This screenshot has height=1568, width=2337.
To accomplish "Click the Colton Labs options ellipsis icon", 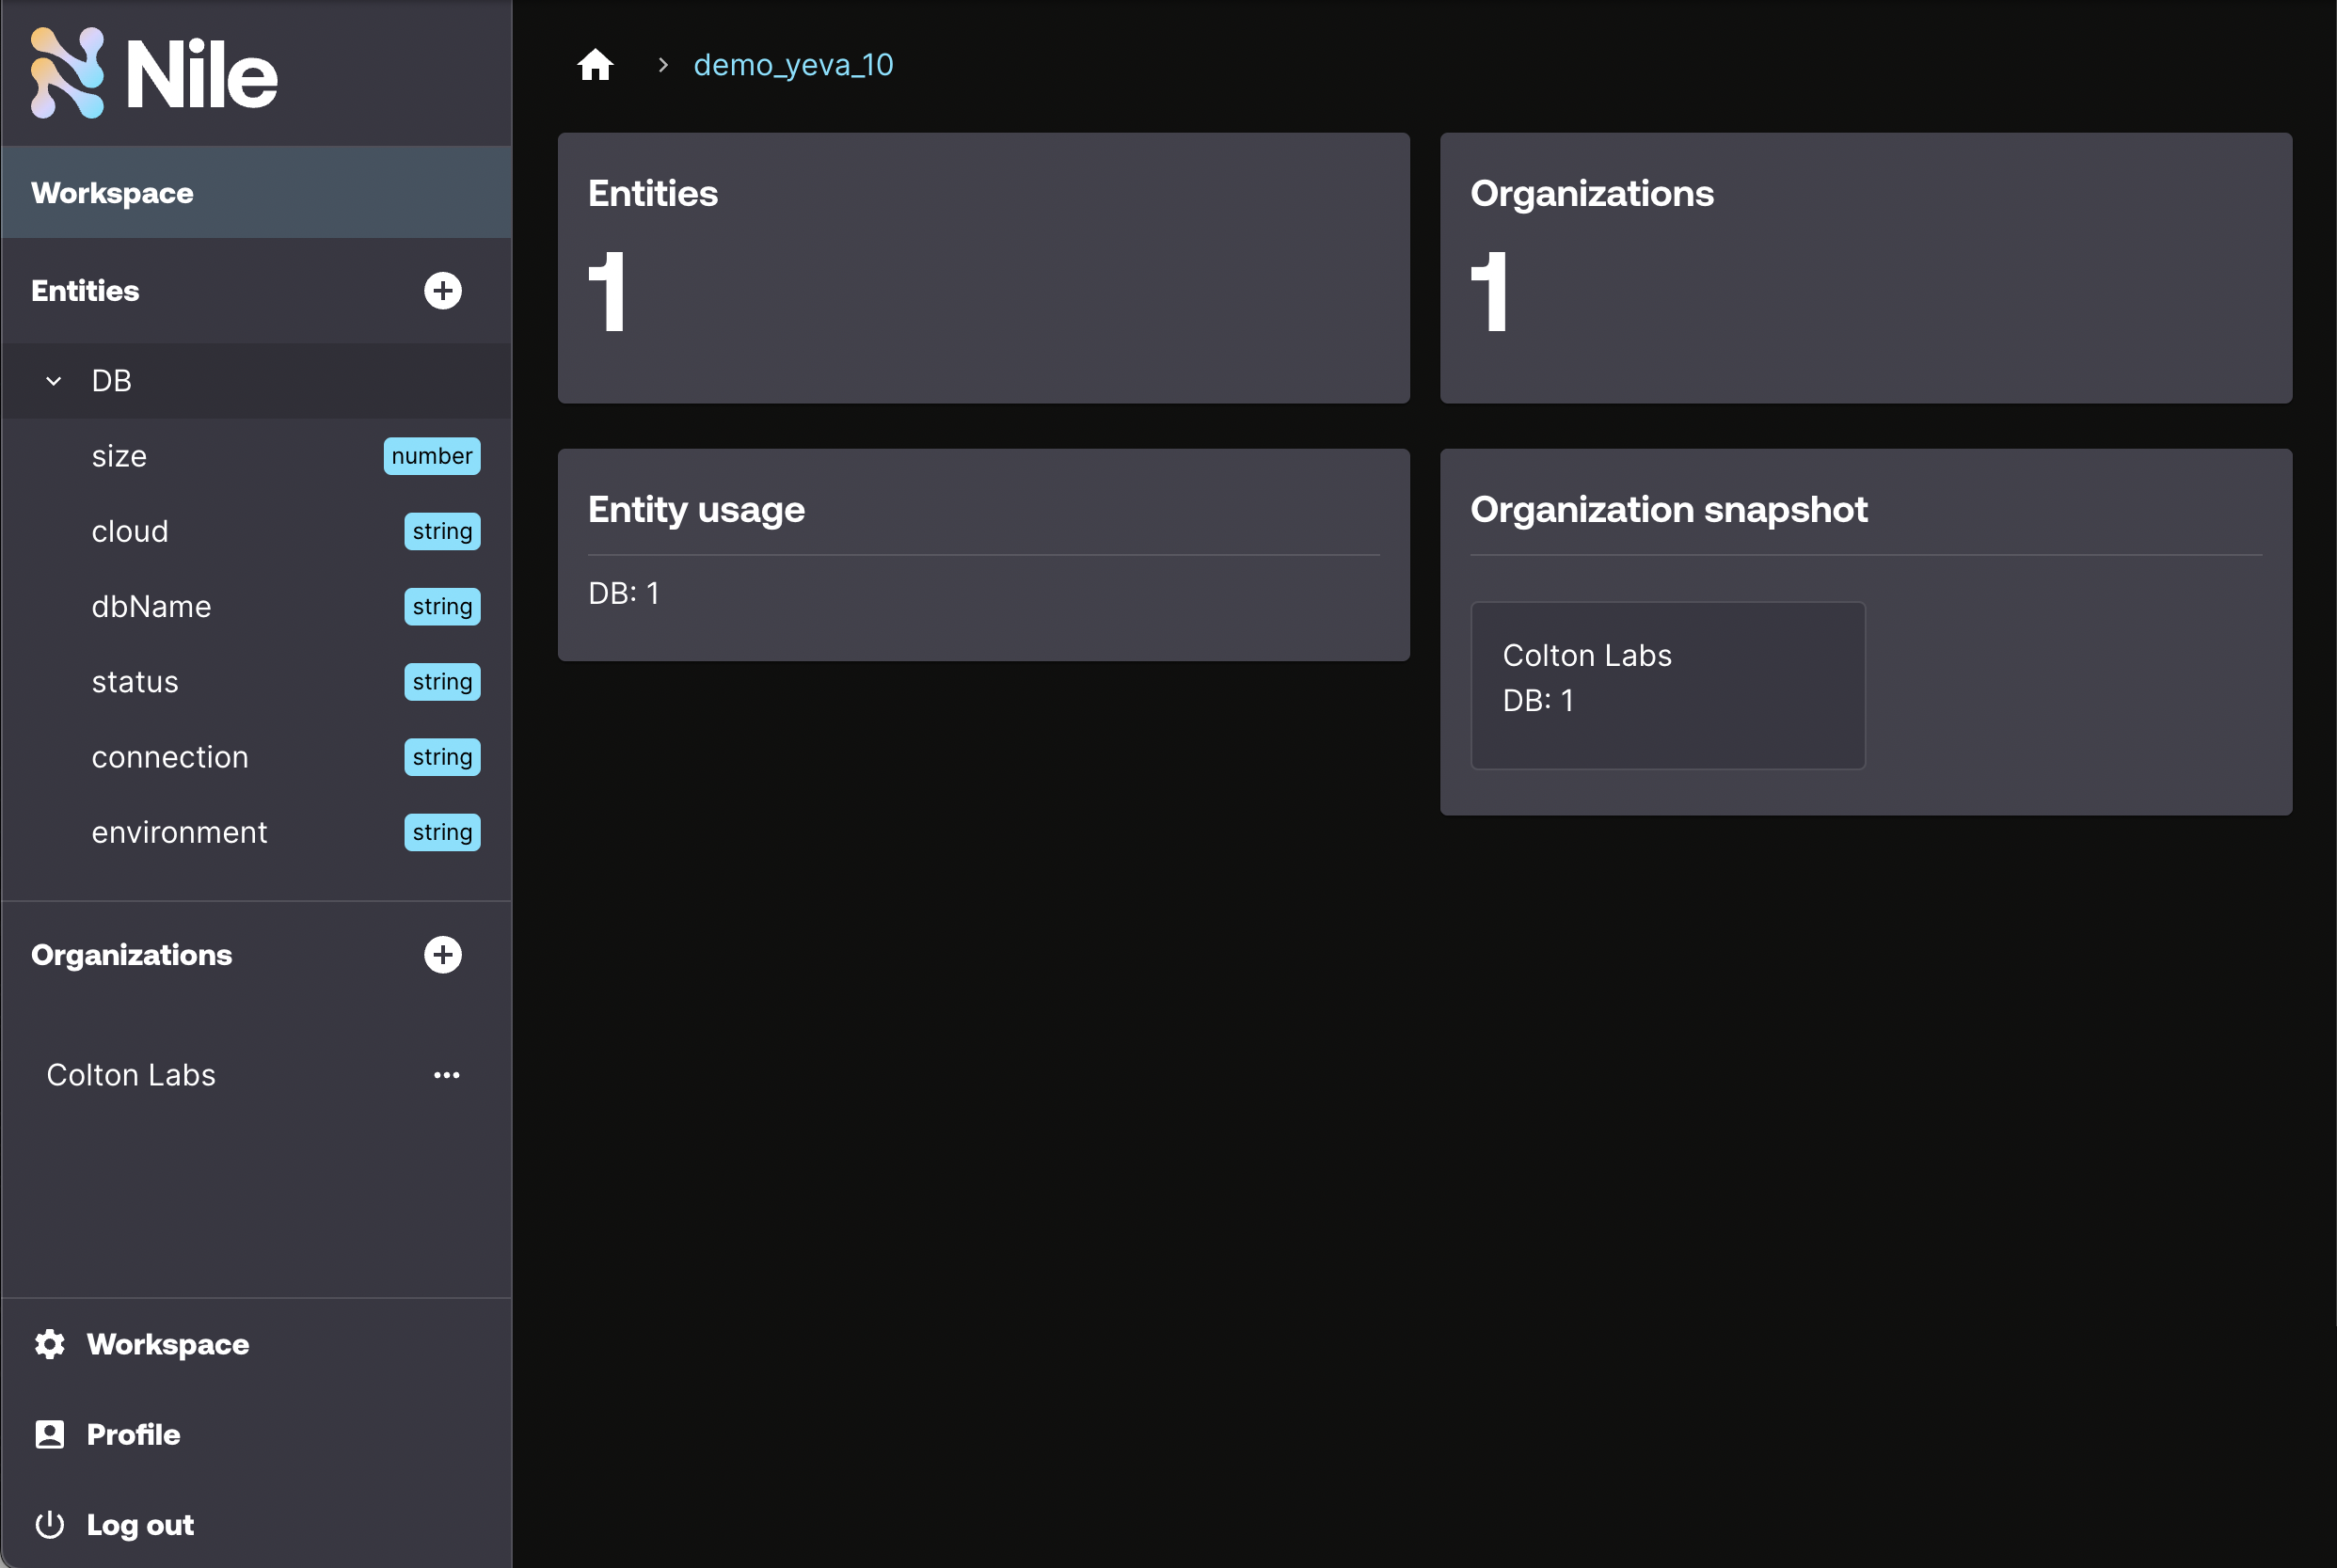I will click(x=446, y=1074).
